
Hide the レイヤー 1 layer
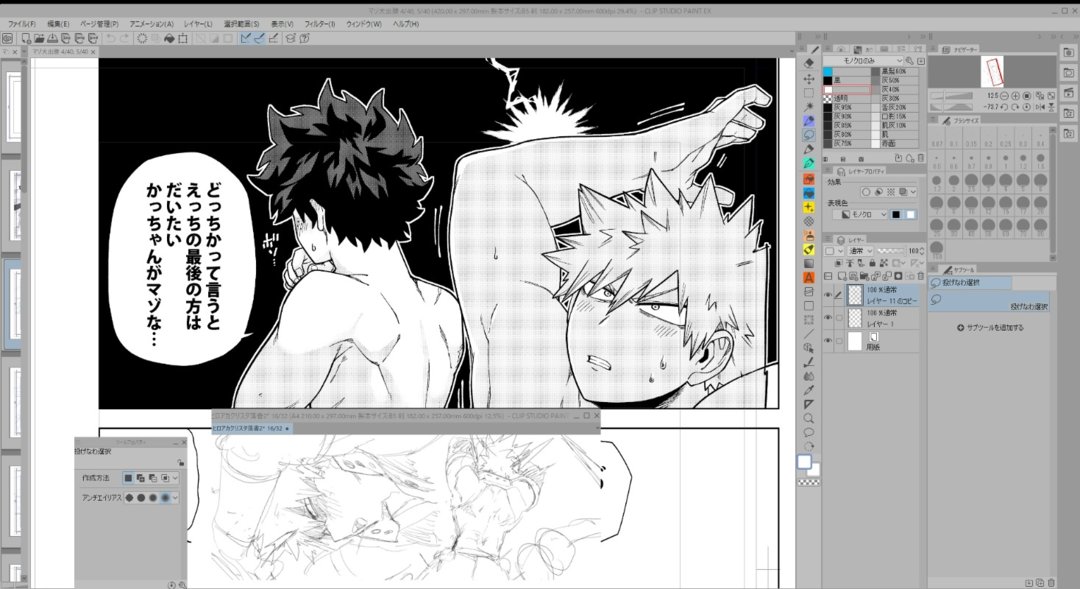[x=828, y=318]
